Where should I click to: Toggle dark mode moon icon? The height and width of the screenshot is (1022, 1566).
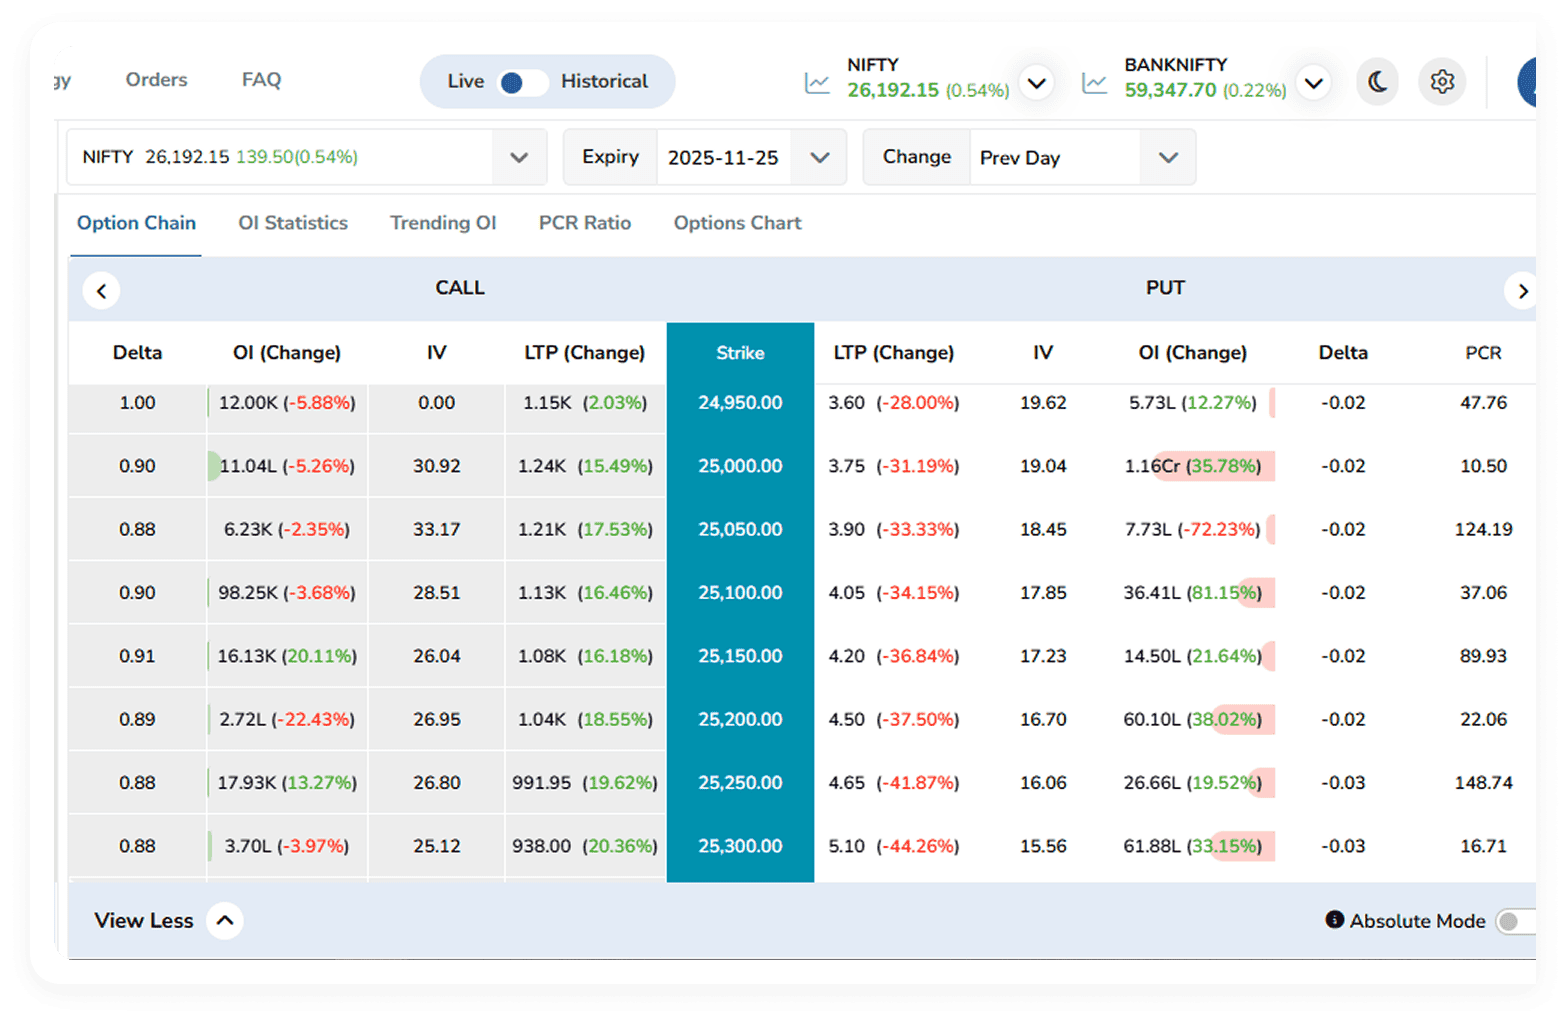click(1377, 82)
